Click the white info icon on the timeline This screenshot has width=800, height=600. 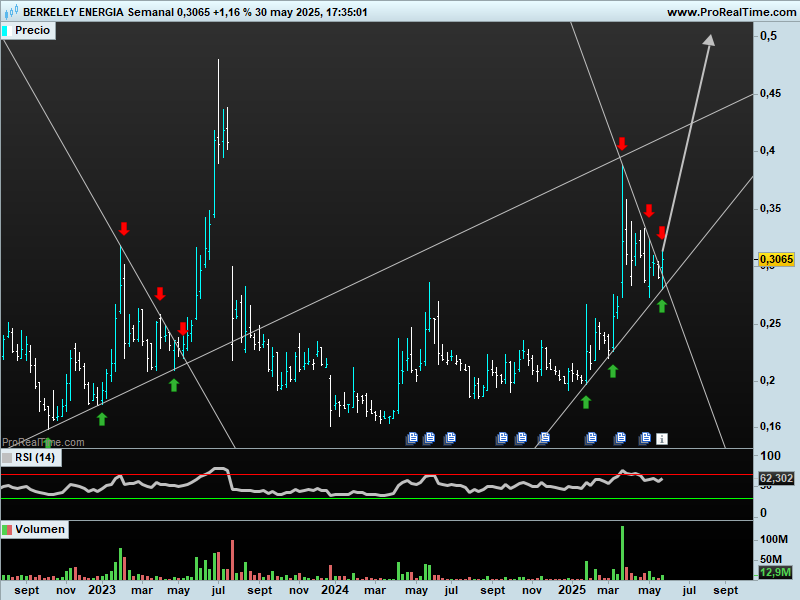[661, 438]
